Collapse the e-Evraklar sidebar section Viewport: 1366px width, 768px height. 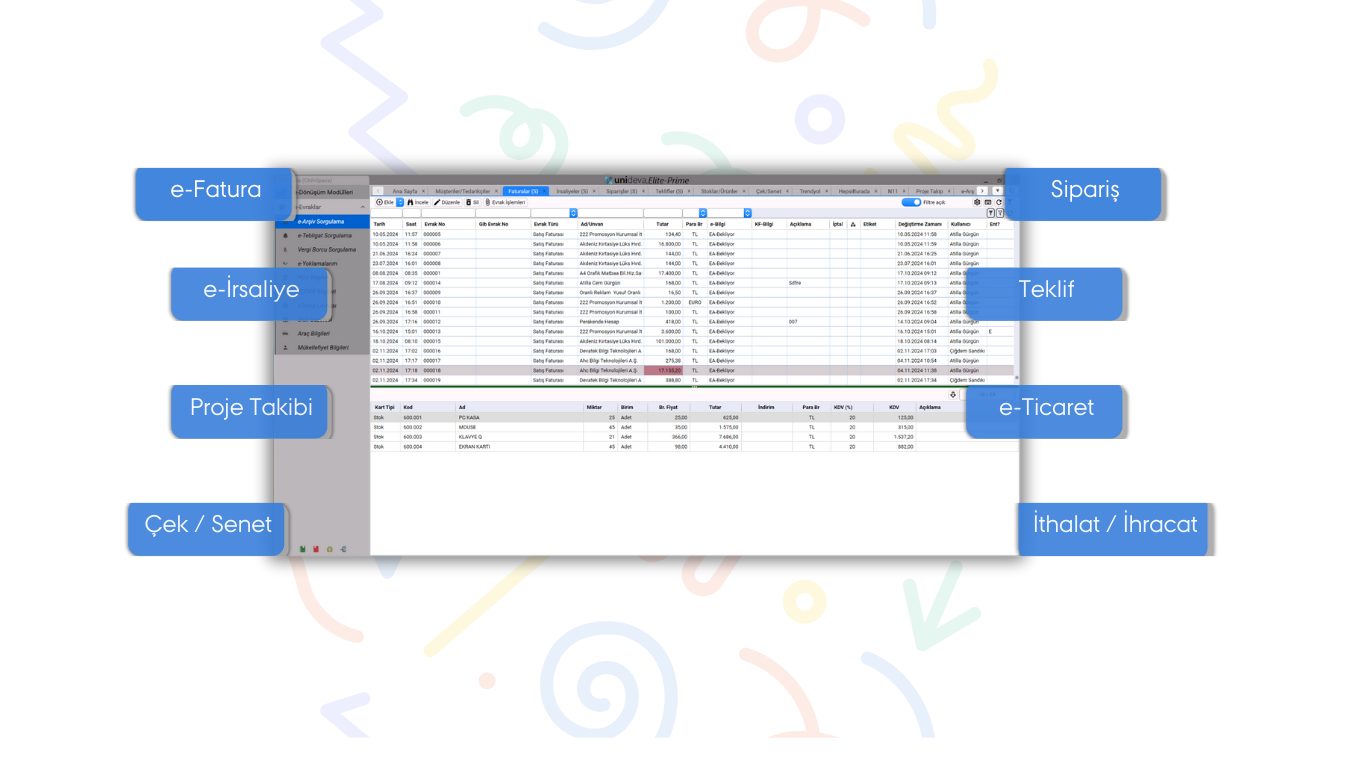pyautogui.click(x=363, y=207)
